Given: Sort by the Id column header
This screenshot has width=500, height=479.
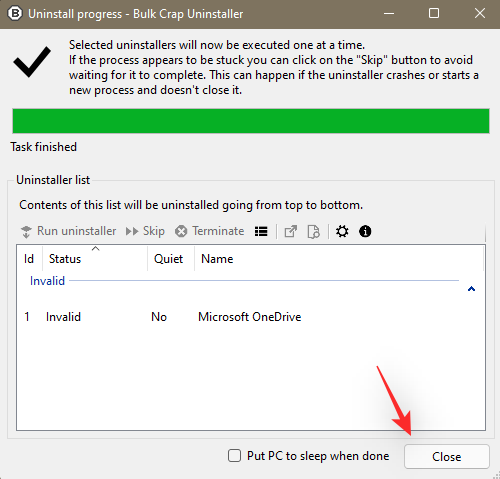Looking at the screenshot, I should click(x=29, y=259).
